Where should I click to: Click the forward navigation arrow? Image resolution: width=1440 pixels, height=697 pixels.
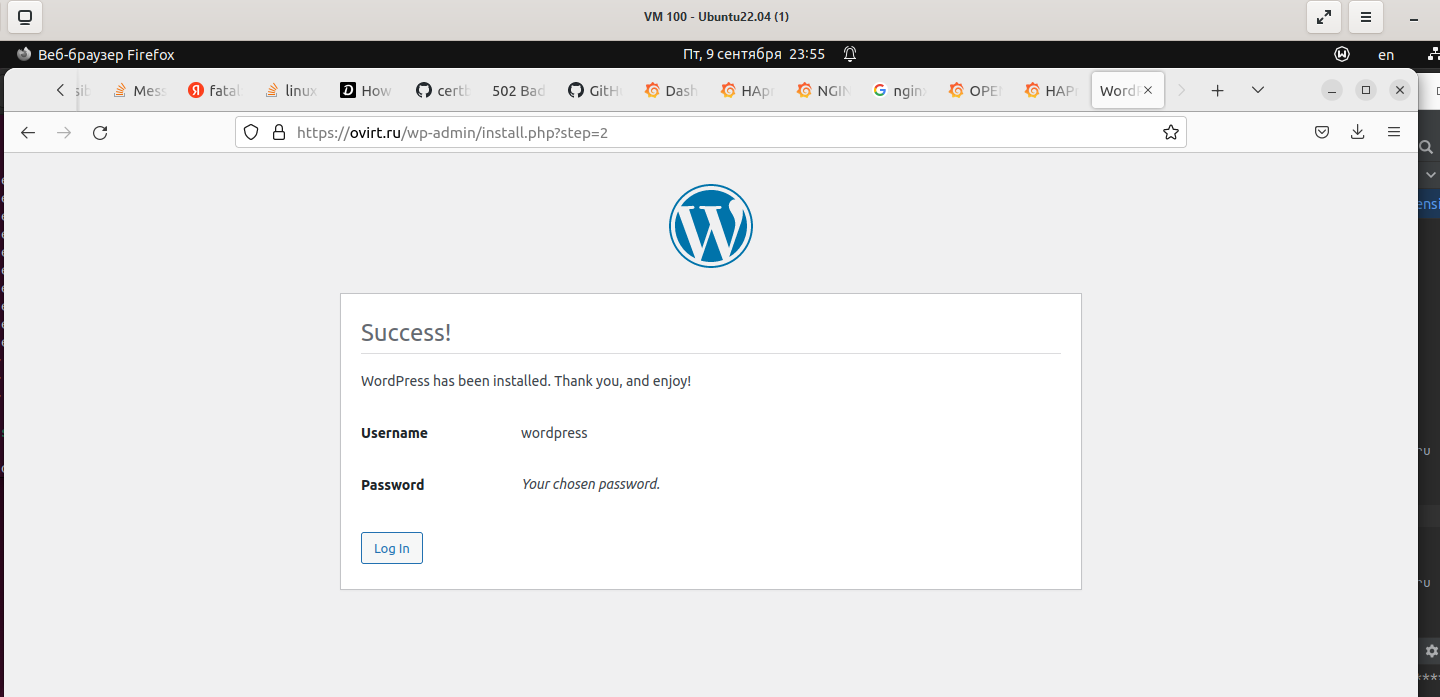64,132
